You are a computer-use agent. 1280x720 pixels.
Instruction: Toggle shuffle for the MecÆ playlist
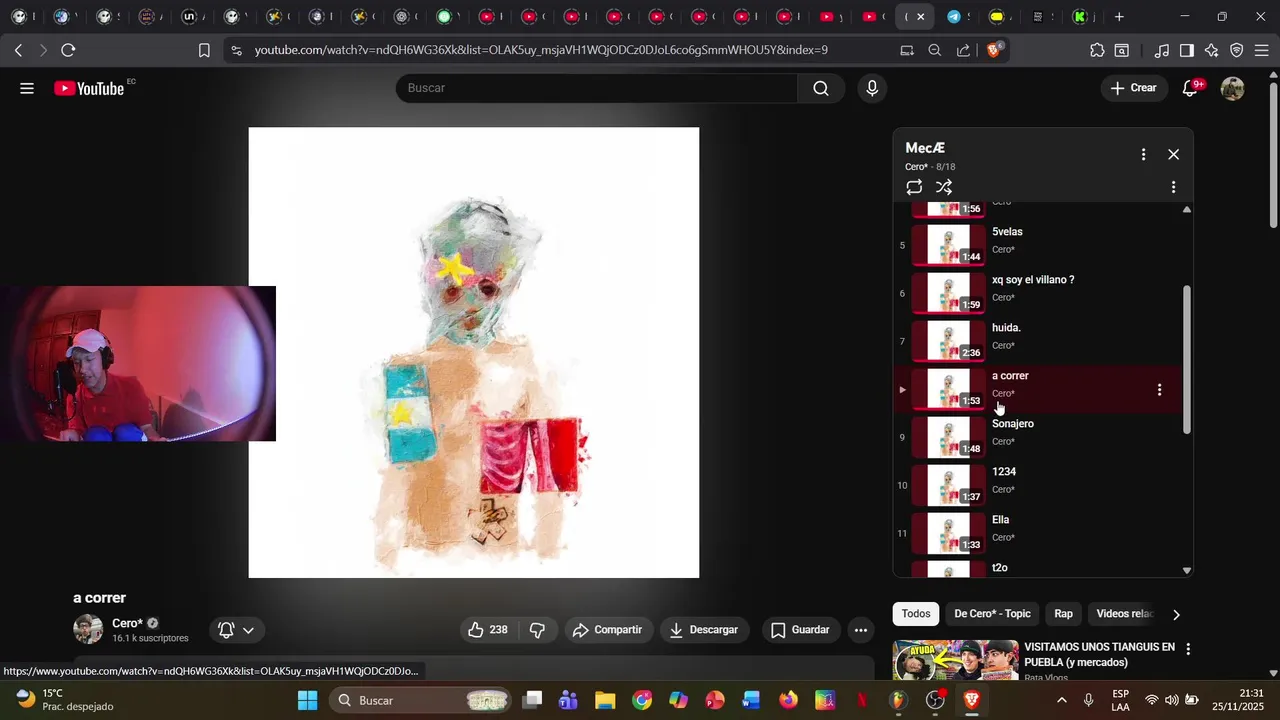coord(944,187)
